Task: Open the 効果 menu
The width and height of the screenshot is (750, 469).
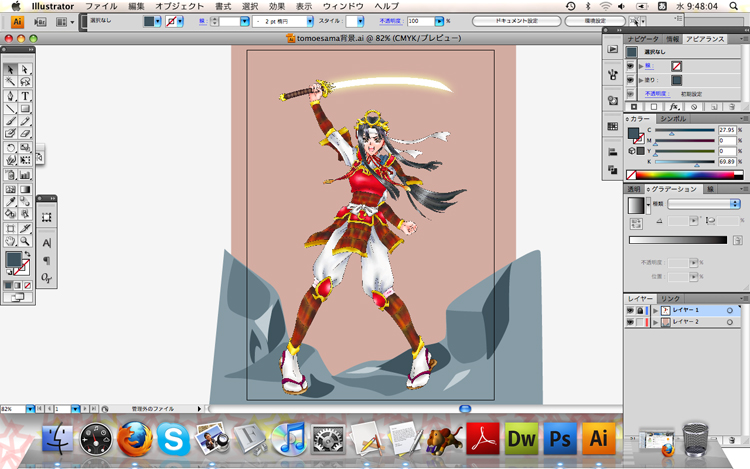Action: click(x=277, y=6)
